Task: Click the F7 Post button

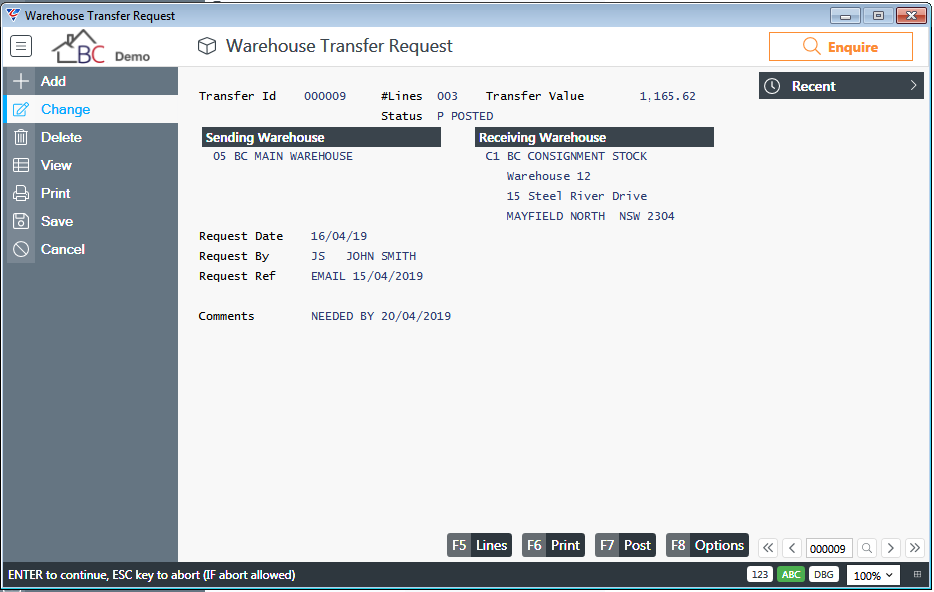Action: (x=625, y=545)
